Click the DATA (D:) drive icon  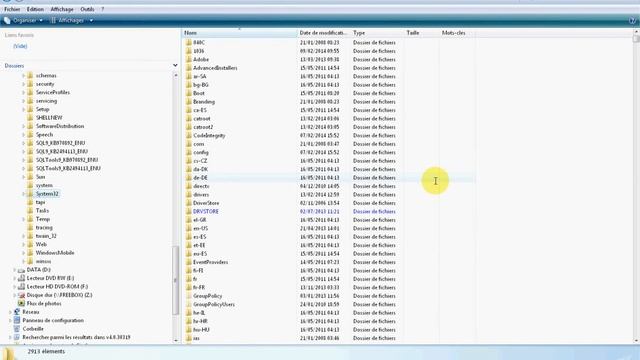click(x=21, y=270)
